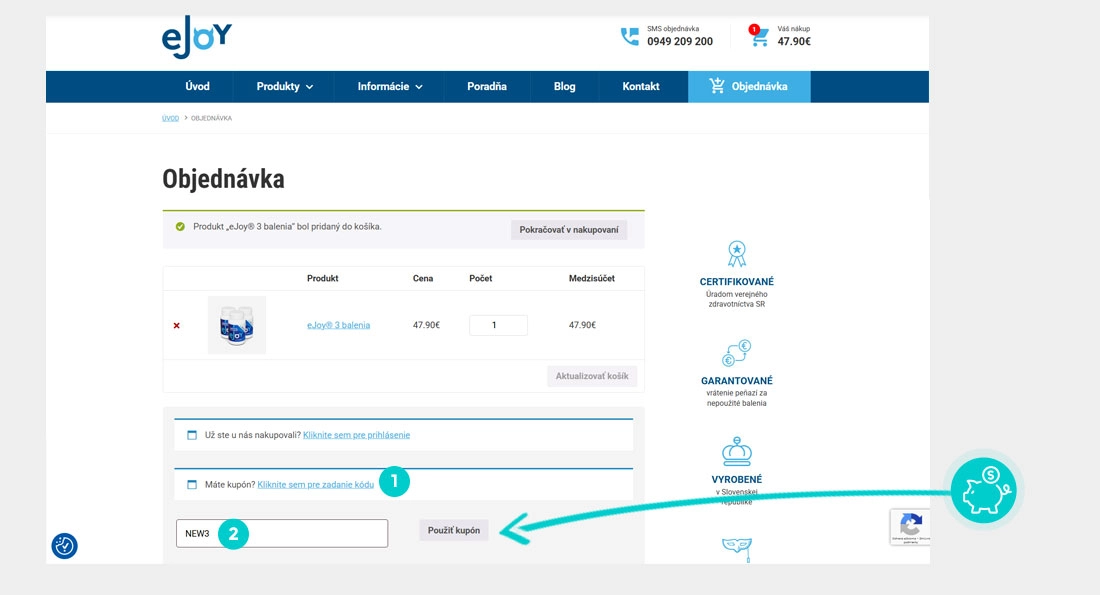Remove eJoy 3 balenia with red X
Screen dimensions: 1100x595
(x=177, y=326)
